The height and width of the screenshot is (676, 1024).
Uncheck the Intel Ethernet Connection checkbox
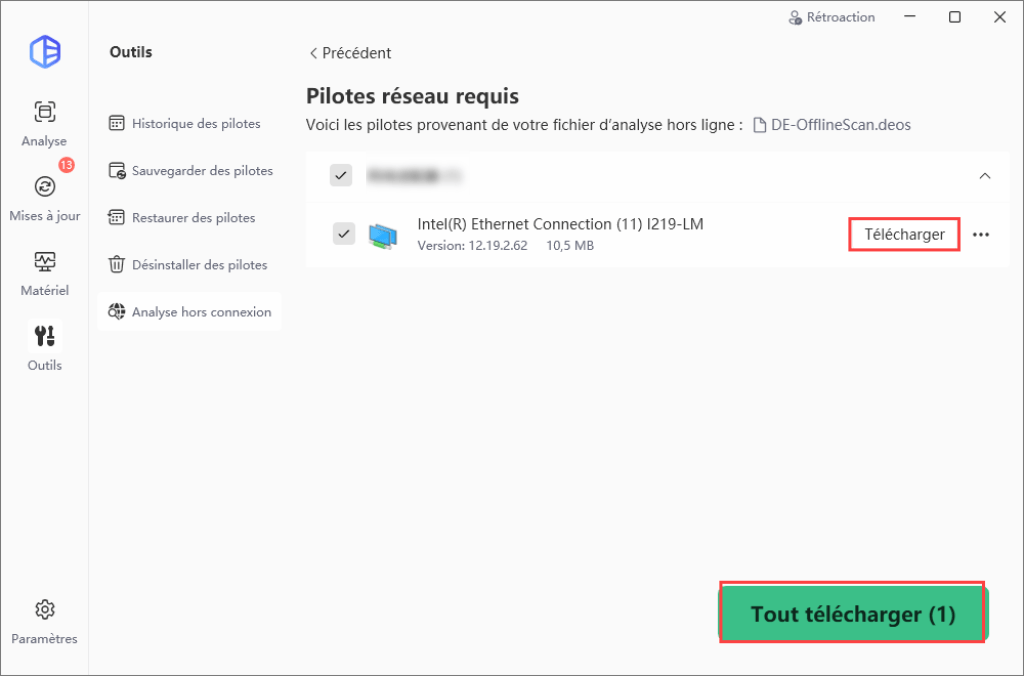344,233
